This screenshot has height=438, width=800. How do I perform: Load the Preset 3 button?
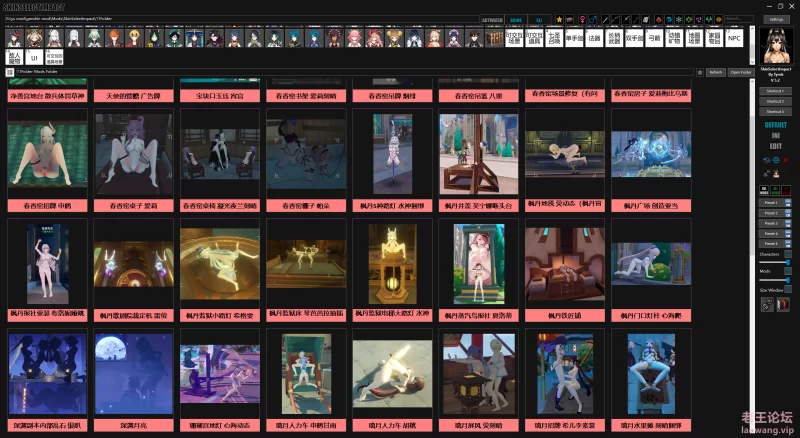click(771, 223)
